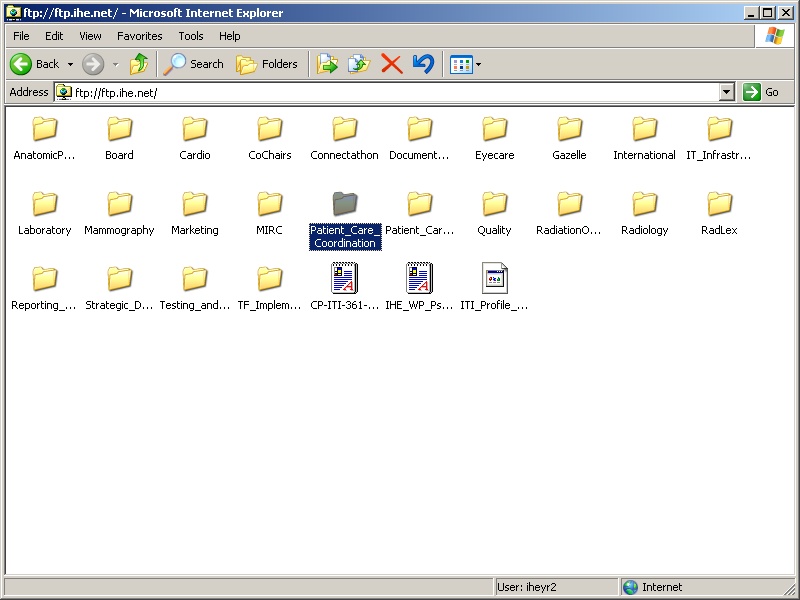Delete selection with the red X icon
The image size is (800, 600).
tap(391, 64)
